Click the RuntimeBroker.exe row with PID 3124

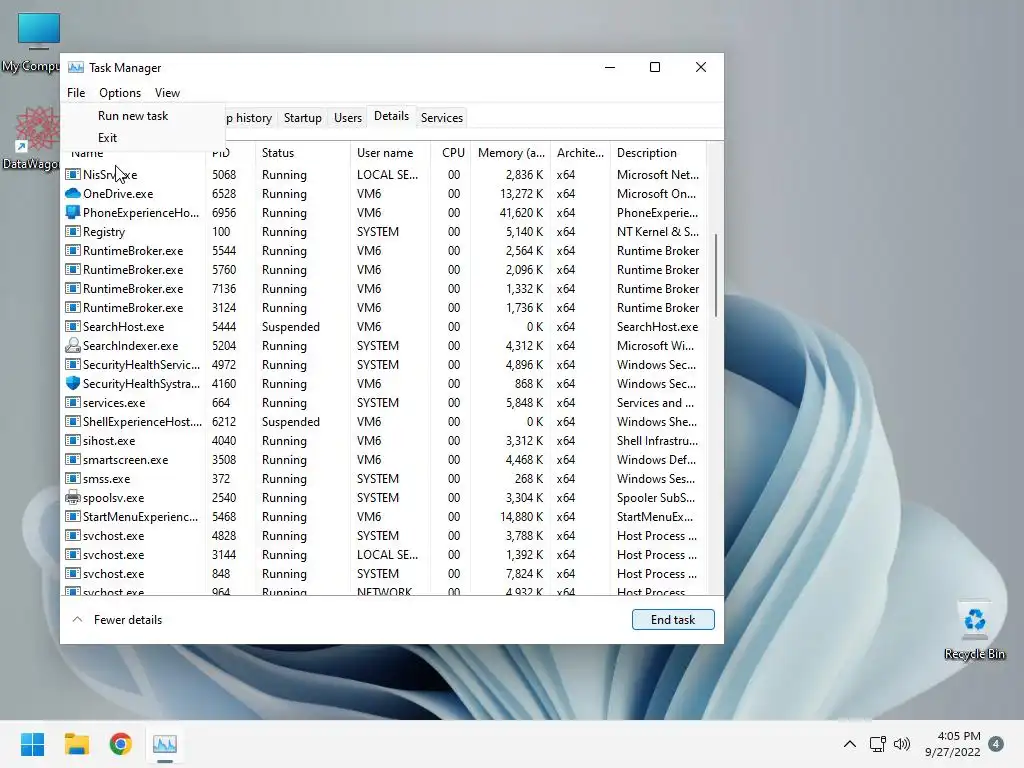(x=384, y=308)
